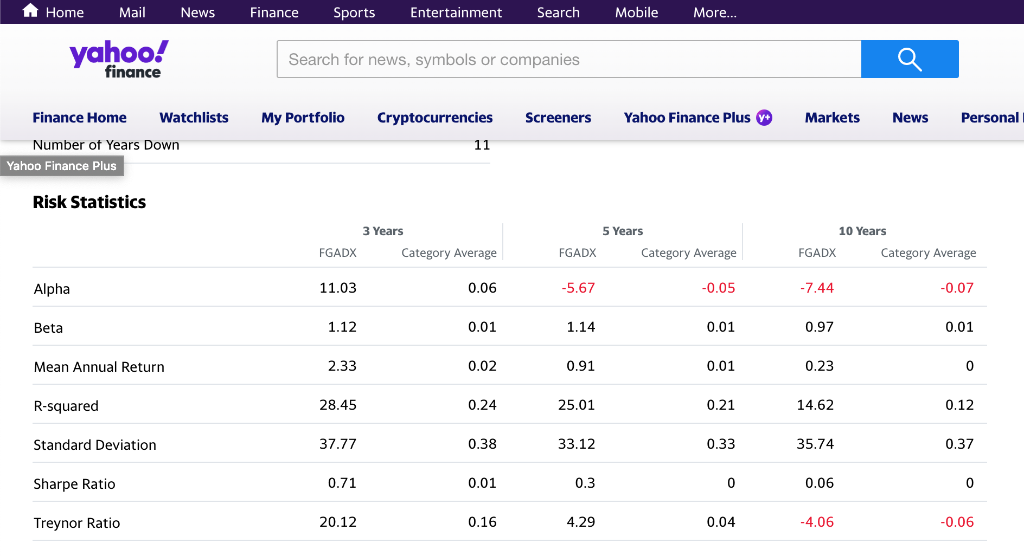
Task: Click the 5-year Mean Annual Return 0.91
Action: [581, 367]
